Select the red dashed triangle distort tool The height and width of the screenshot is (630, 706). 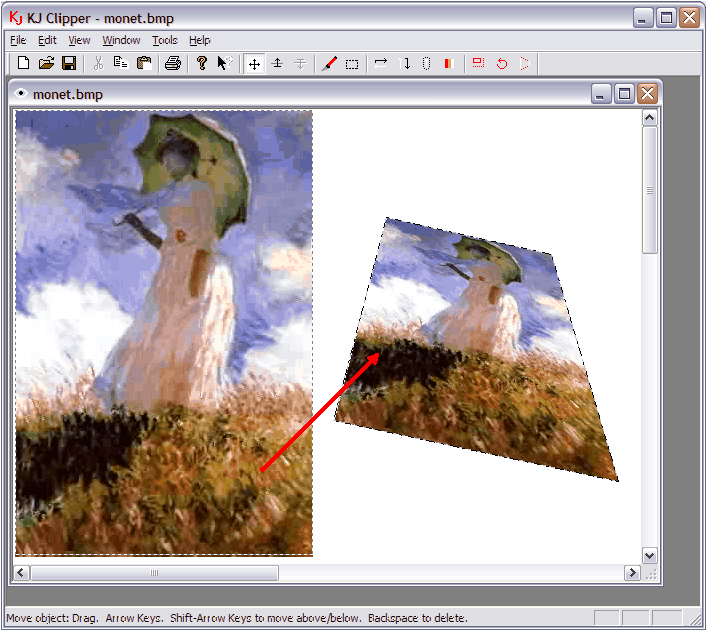click(525, 63)
